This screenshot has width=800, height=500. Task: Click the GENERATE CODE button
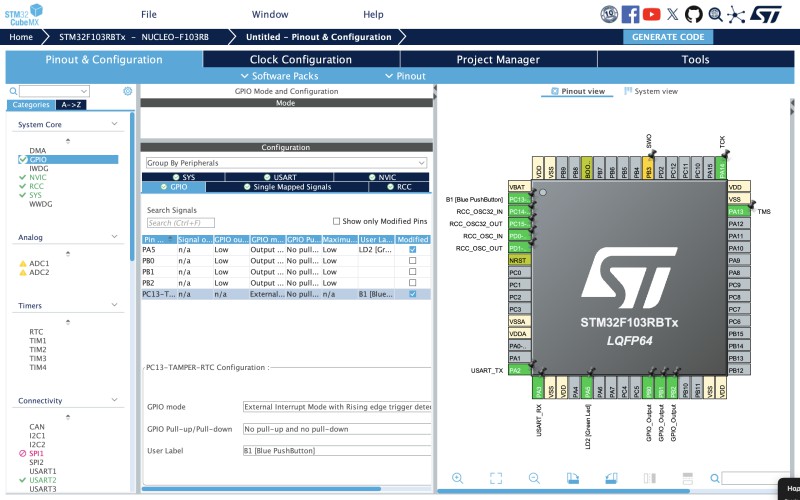(668, 37)
